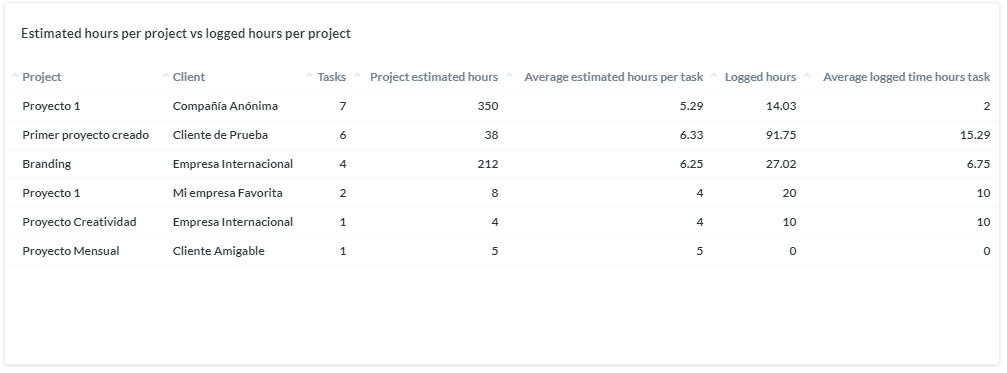Viewport: 1007px width, 373px height.
Task: Select estimated hours value 8
Action: (495, 193)
